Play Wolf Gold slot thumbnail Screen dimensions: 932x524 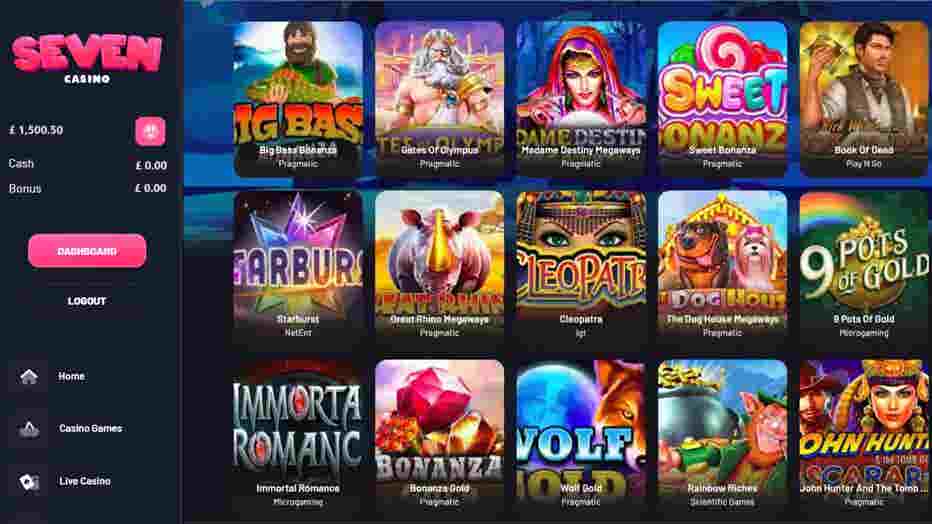pos(581,437)
